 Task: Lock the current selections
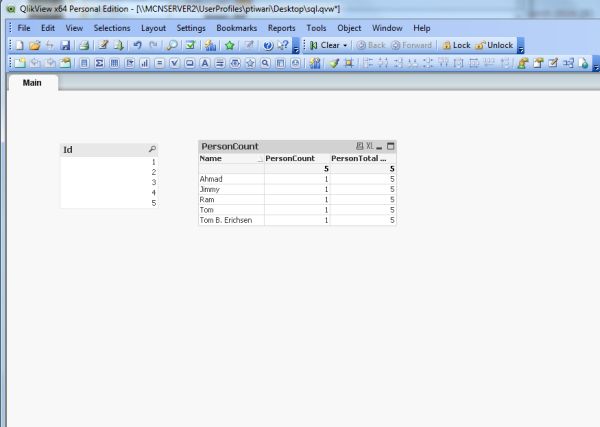(x=457, y=45)
